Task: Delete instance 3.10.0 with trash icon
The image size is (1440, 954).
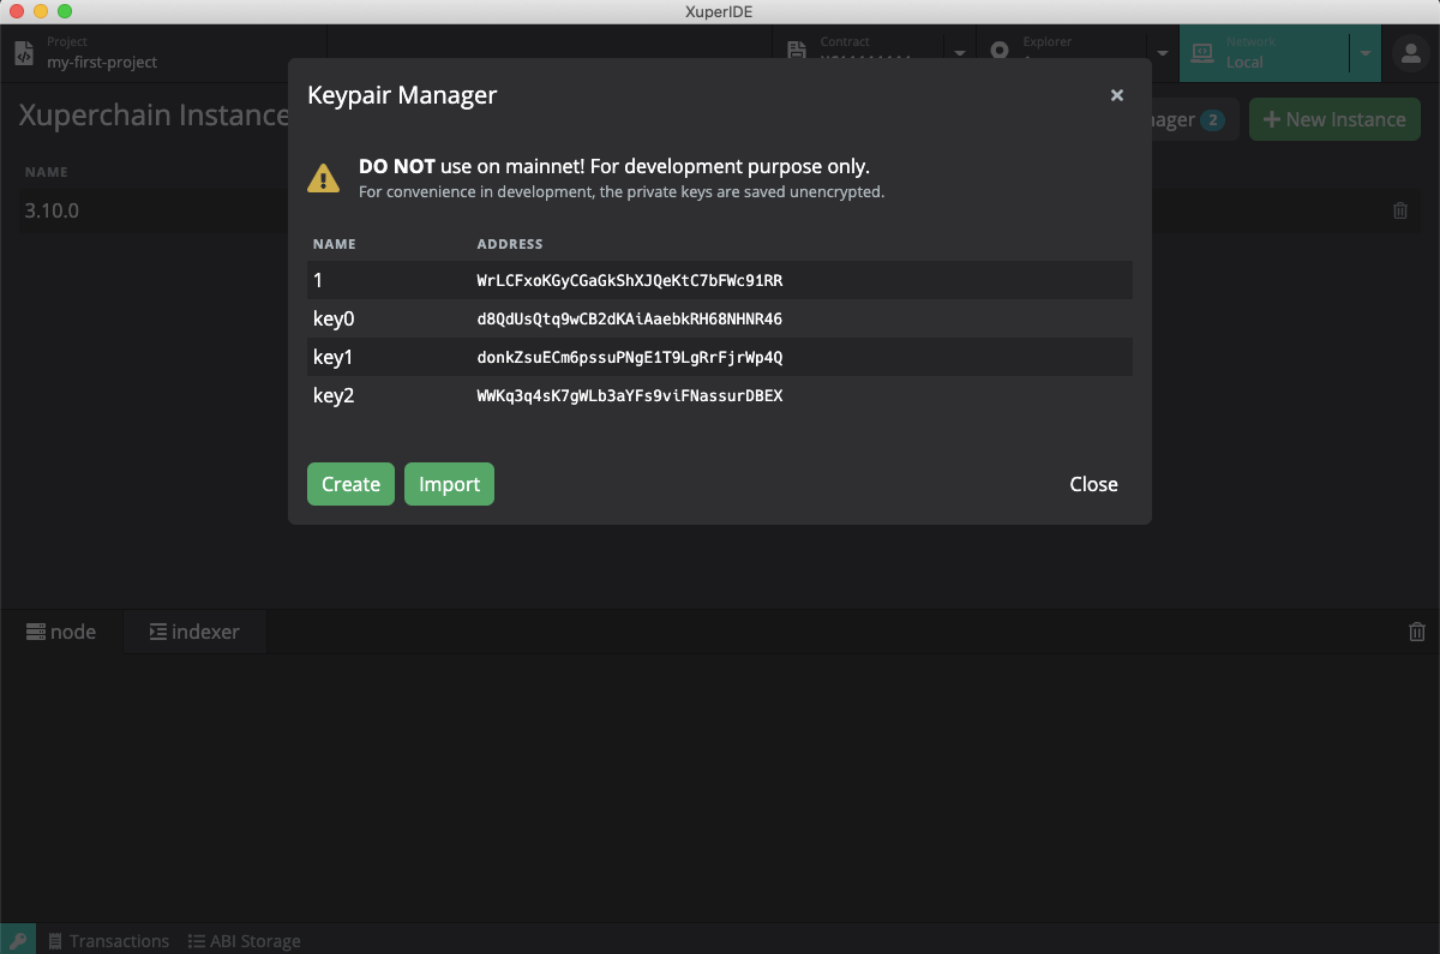Action: point(1400,211)
